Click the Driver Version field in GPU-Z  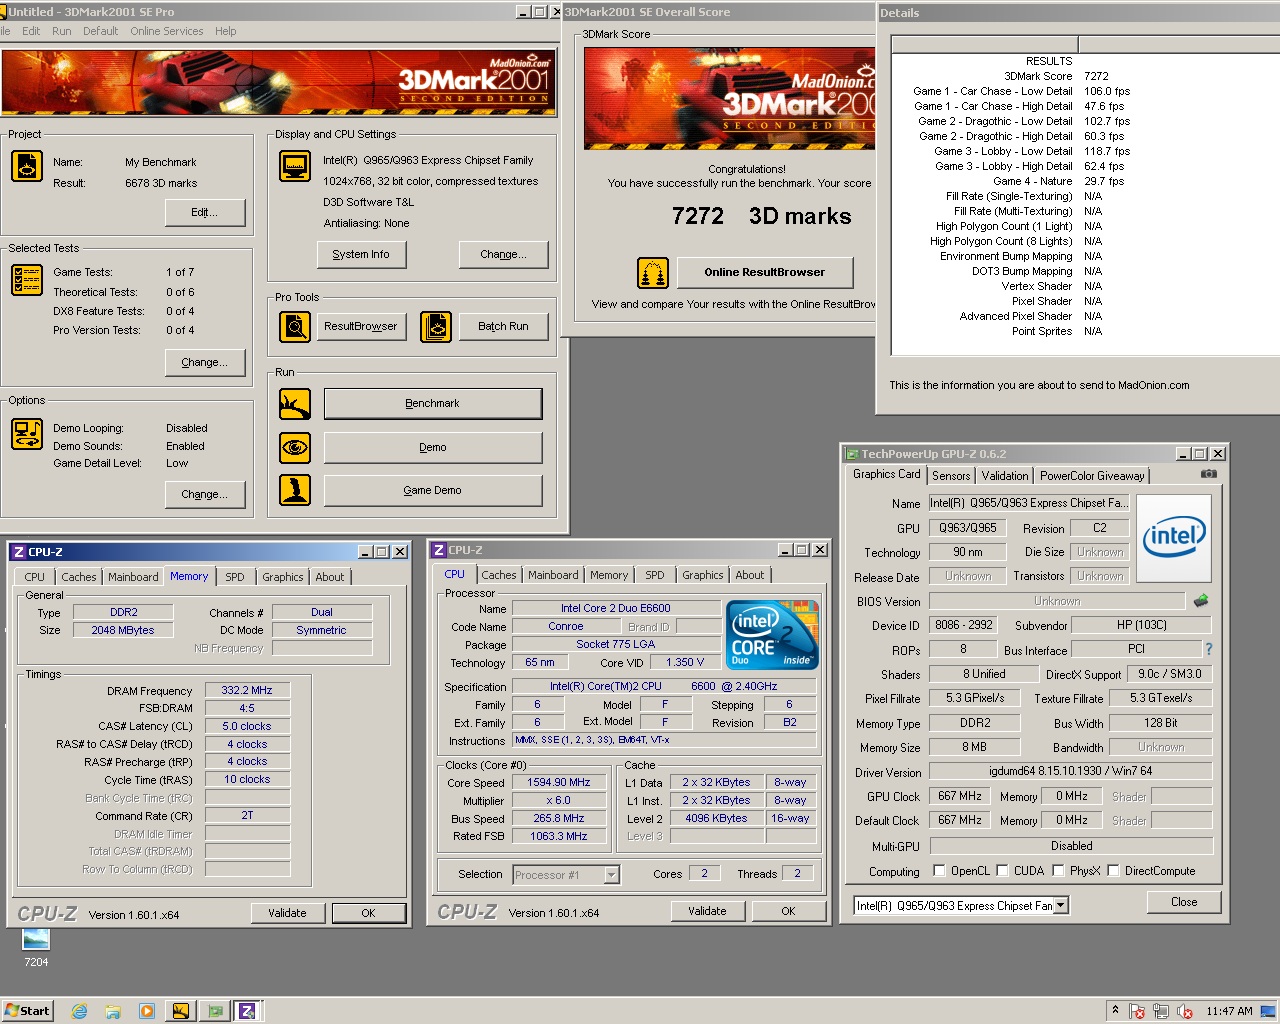tap(1070, 771)
